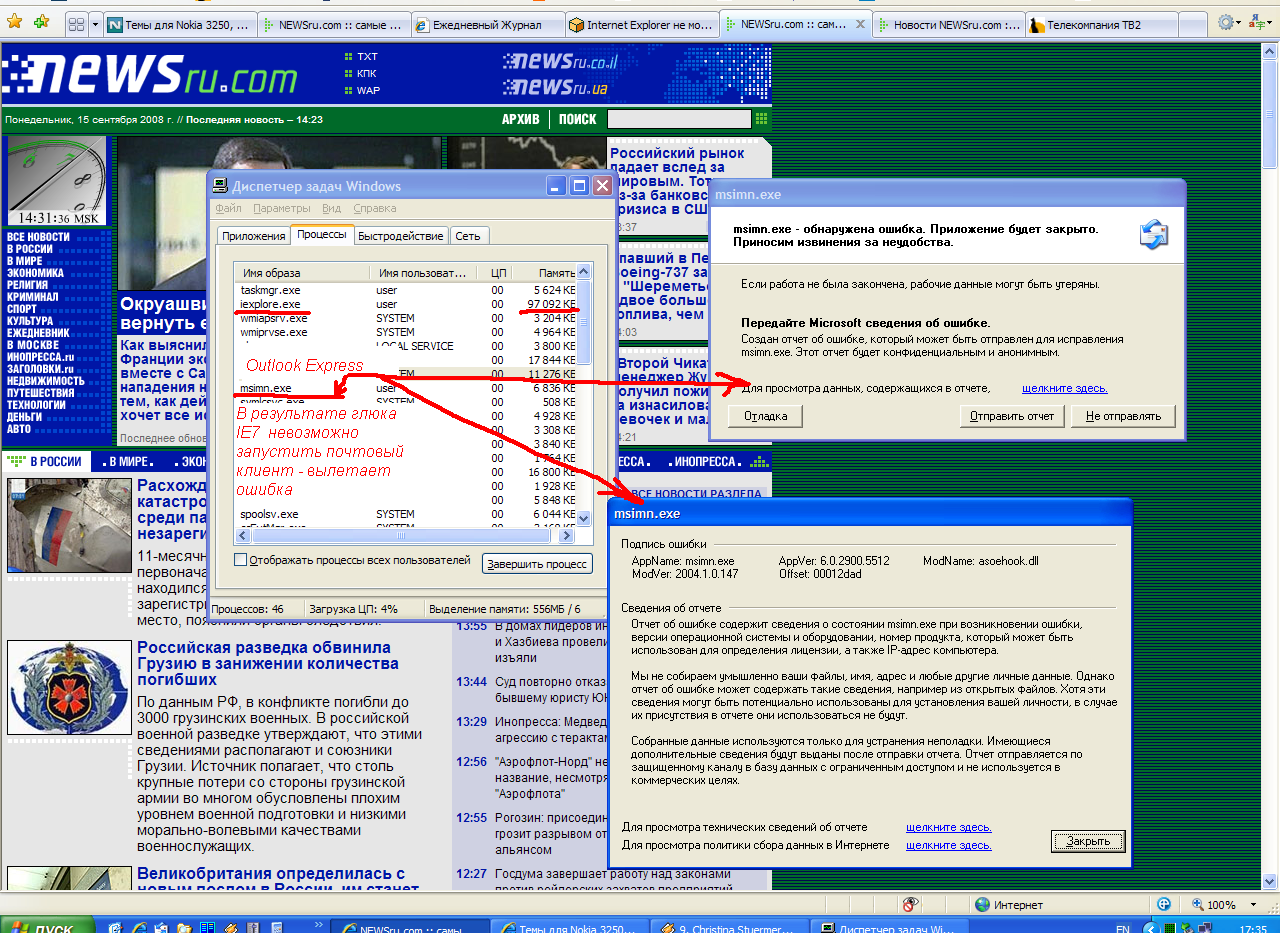Close the active NEWSru.com tab
This screenshot has height=933, width=1280.
(x=860, y=25)
